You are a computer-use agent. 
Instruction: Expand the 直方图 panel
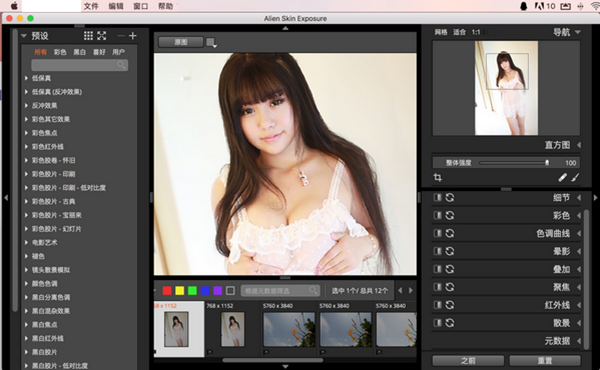pos(579,145)
